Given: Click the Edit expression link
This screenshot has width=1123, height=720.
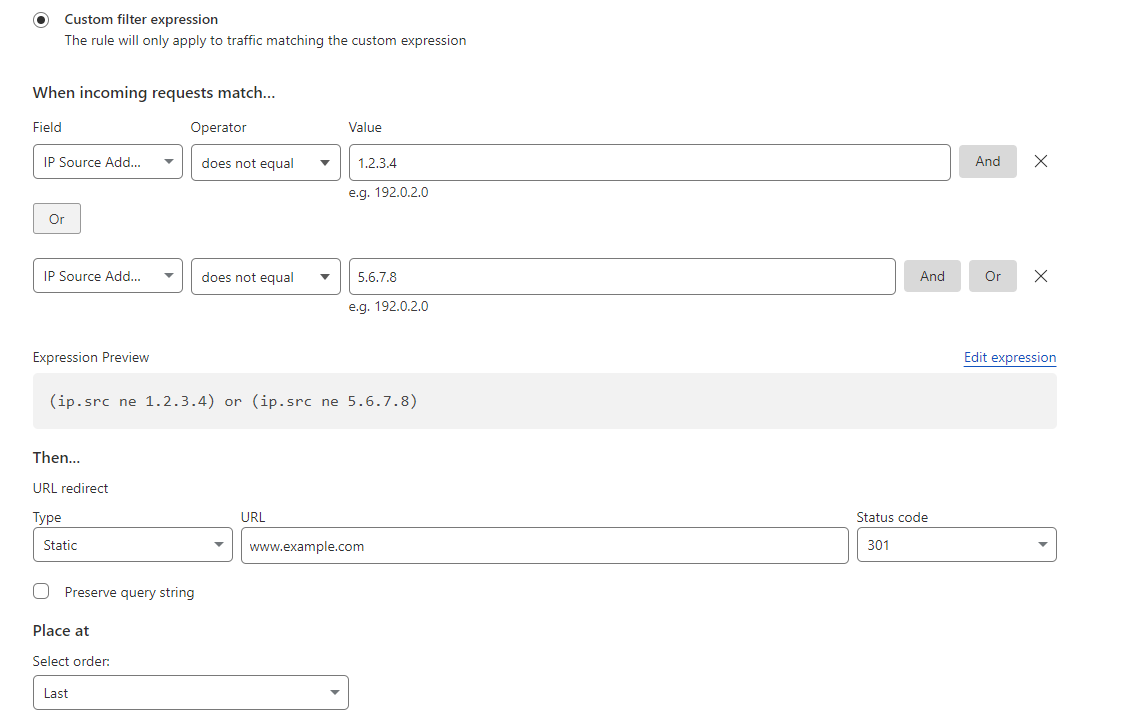Looking at the screenshot, I should (1009, 357).
